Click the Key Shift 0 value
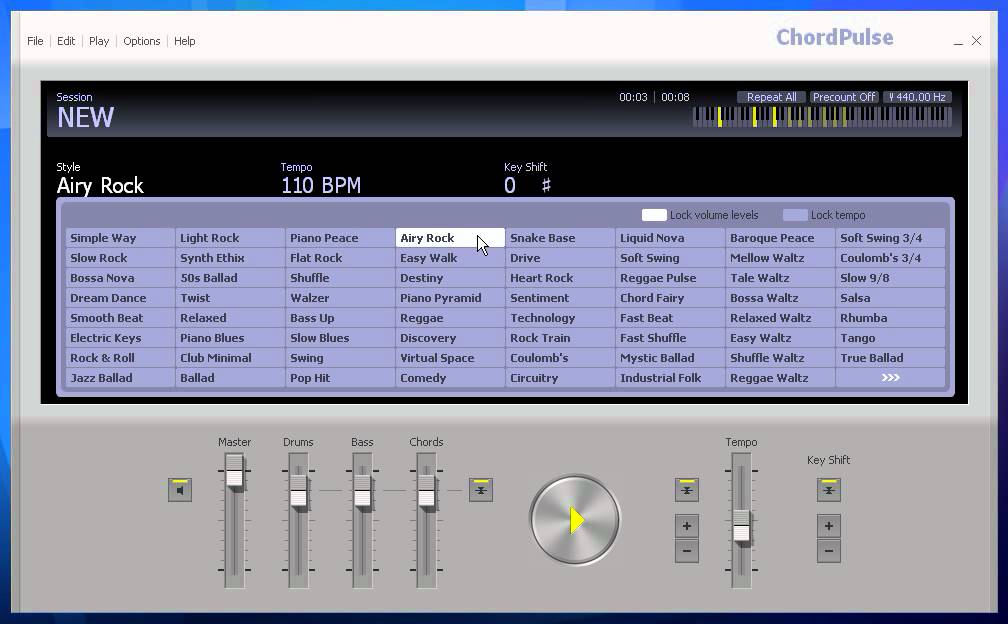Image resolution: width=1008 pixels, height=624 pixels. (x=510, y=186)
